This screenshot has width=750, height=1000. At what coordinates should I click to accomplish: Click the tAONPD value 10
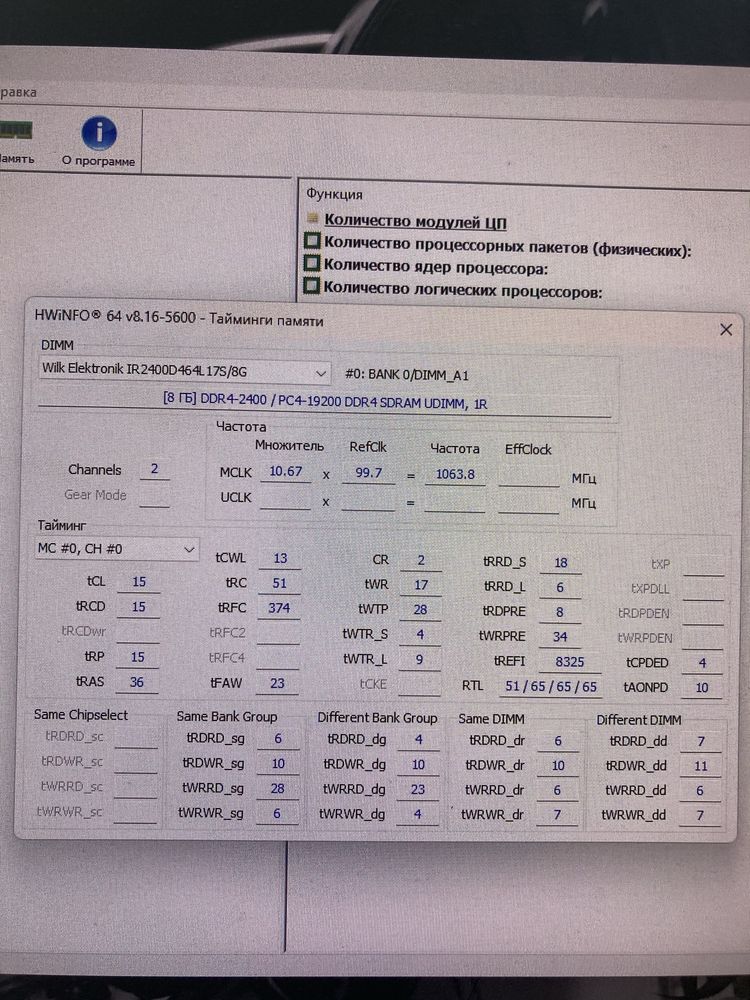pyautogui.click(x=702, y=688)
